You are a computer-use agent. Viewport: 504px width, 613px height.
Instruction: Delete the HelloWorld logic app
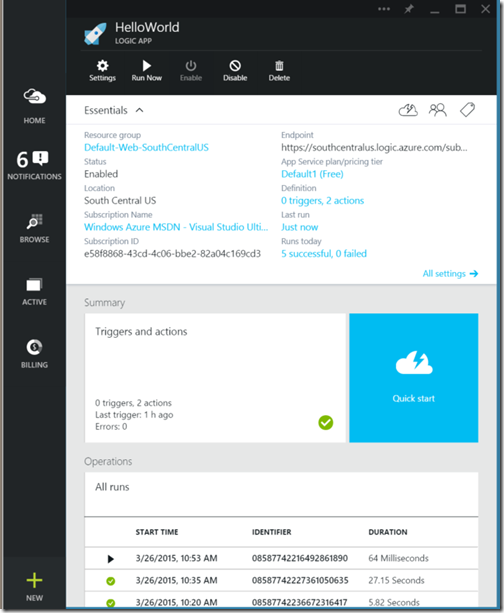click(x=279, y=71)
